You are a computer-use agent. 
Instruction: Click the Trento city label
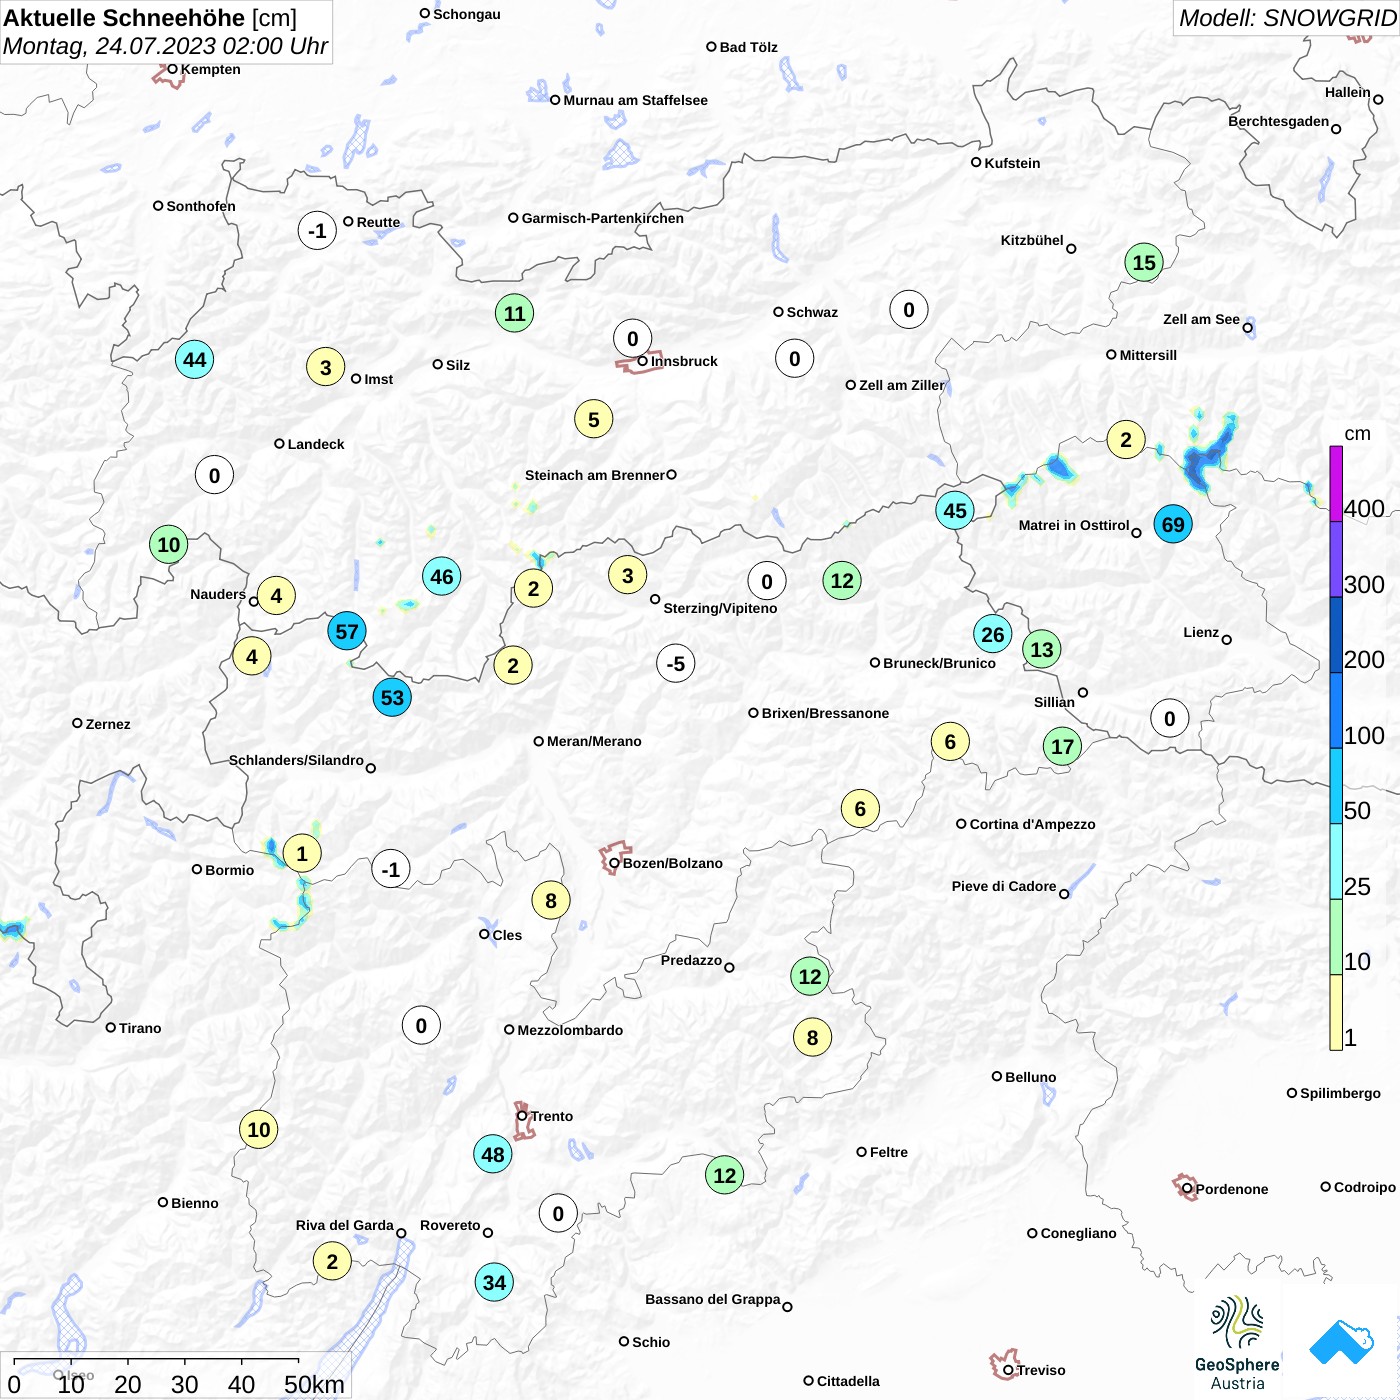pos(551,1116)
